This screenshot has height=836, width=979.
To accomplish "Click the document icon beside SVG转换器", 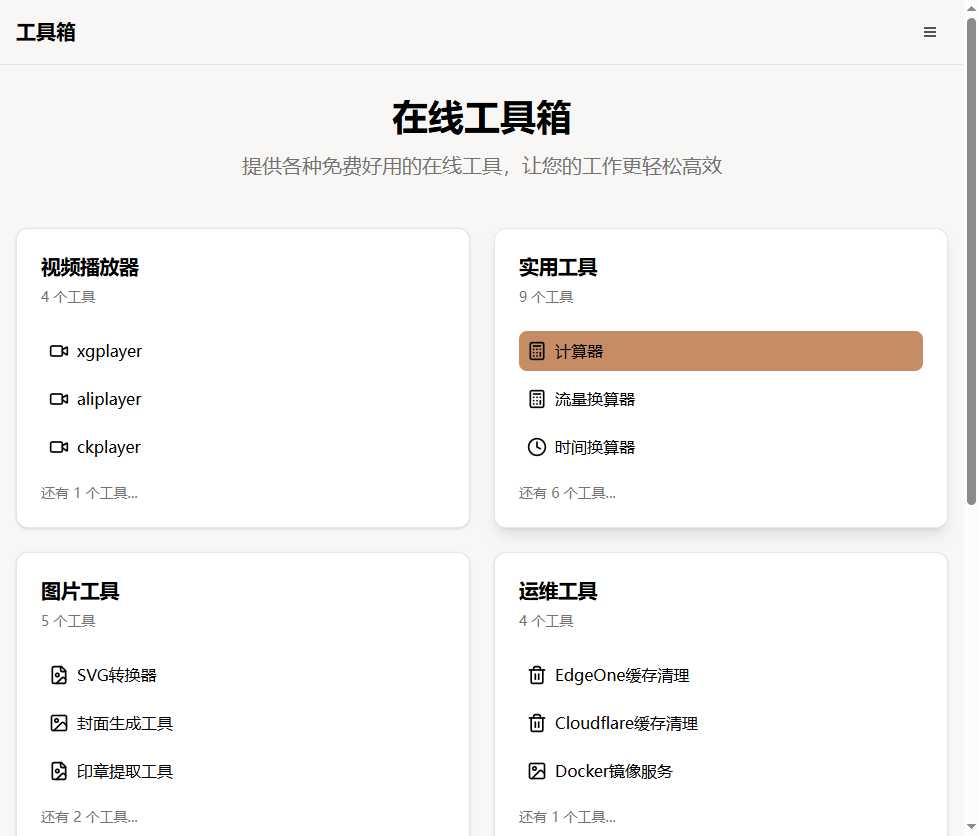I will coord(60,675).
